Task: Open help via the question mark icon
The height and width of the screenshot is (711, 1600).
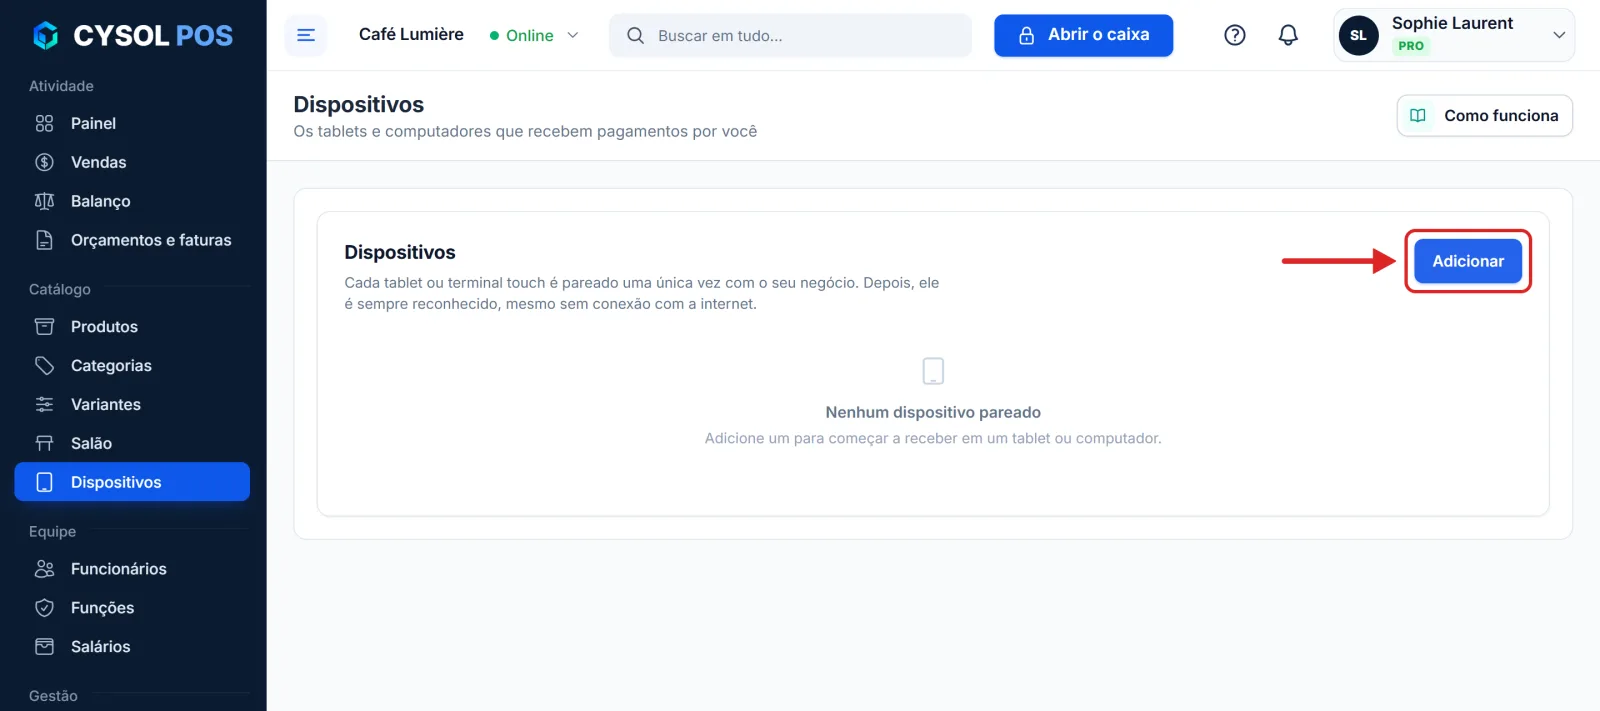Action: tap(1235, 35)
